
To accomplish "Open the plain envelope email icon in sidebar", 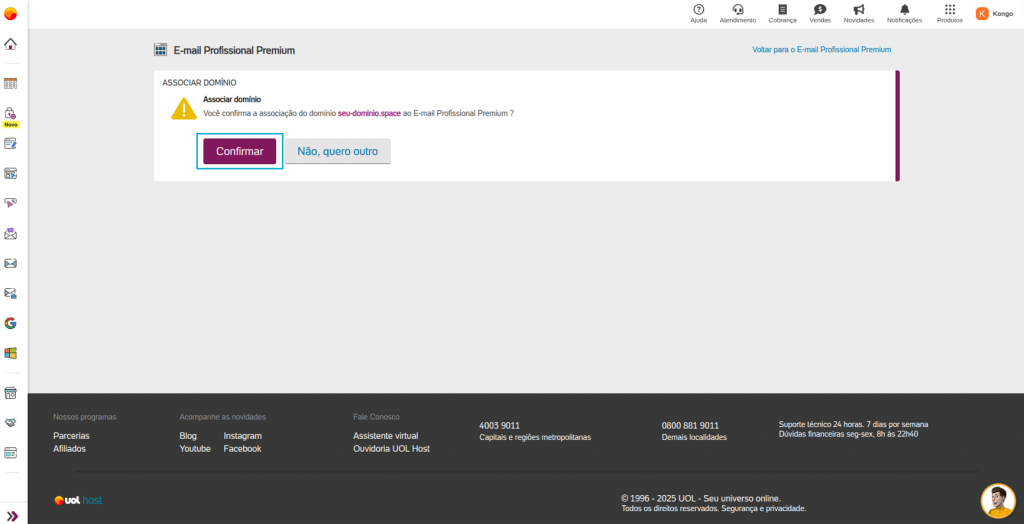I will (10, 263).
